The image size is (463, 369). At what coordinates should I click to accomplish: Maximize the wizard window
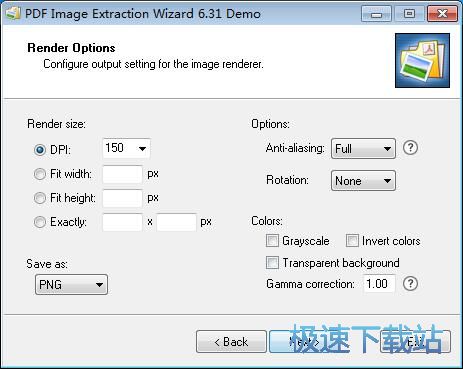coord(409,14)
